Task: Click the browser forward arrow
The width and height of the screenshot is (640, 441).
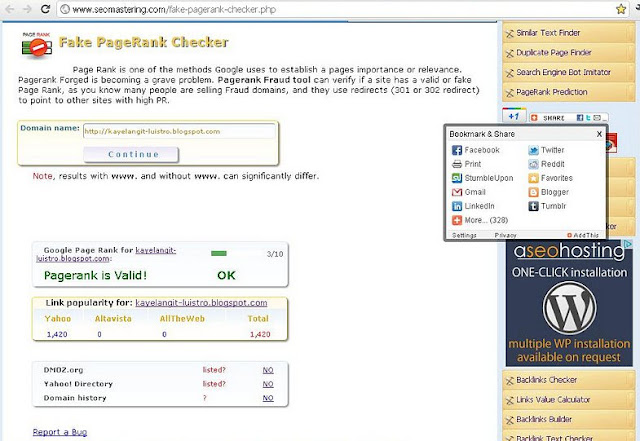Action: click(27, 9)
